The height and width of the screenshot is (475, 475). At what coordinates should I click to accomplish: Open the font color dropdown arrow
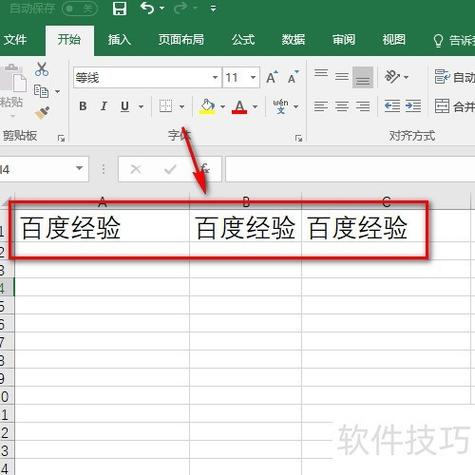tap(255, 107)
